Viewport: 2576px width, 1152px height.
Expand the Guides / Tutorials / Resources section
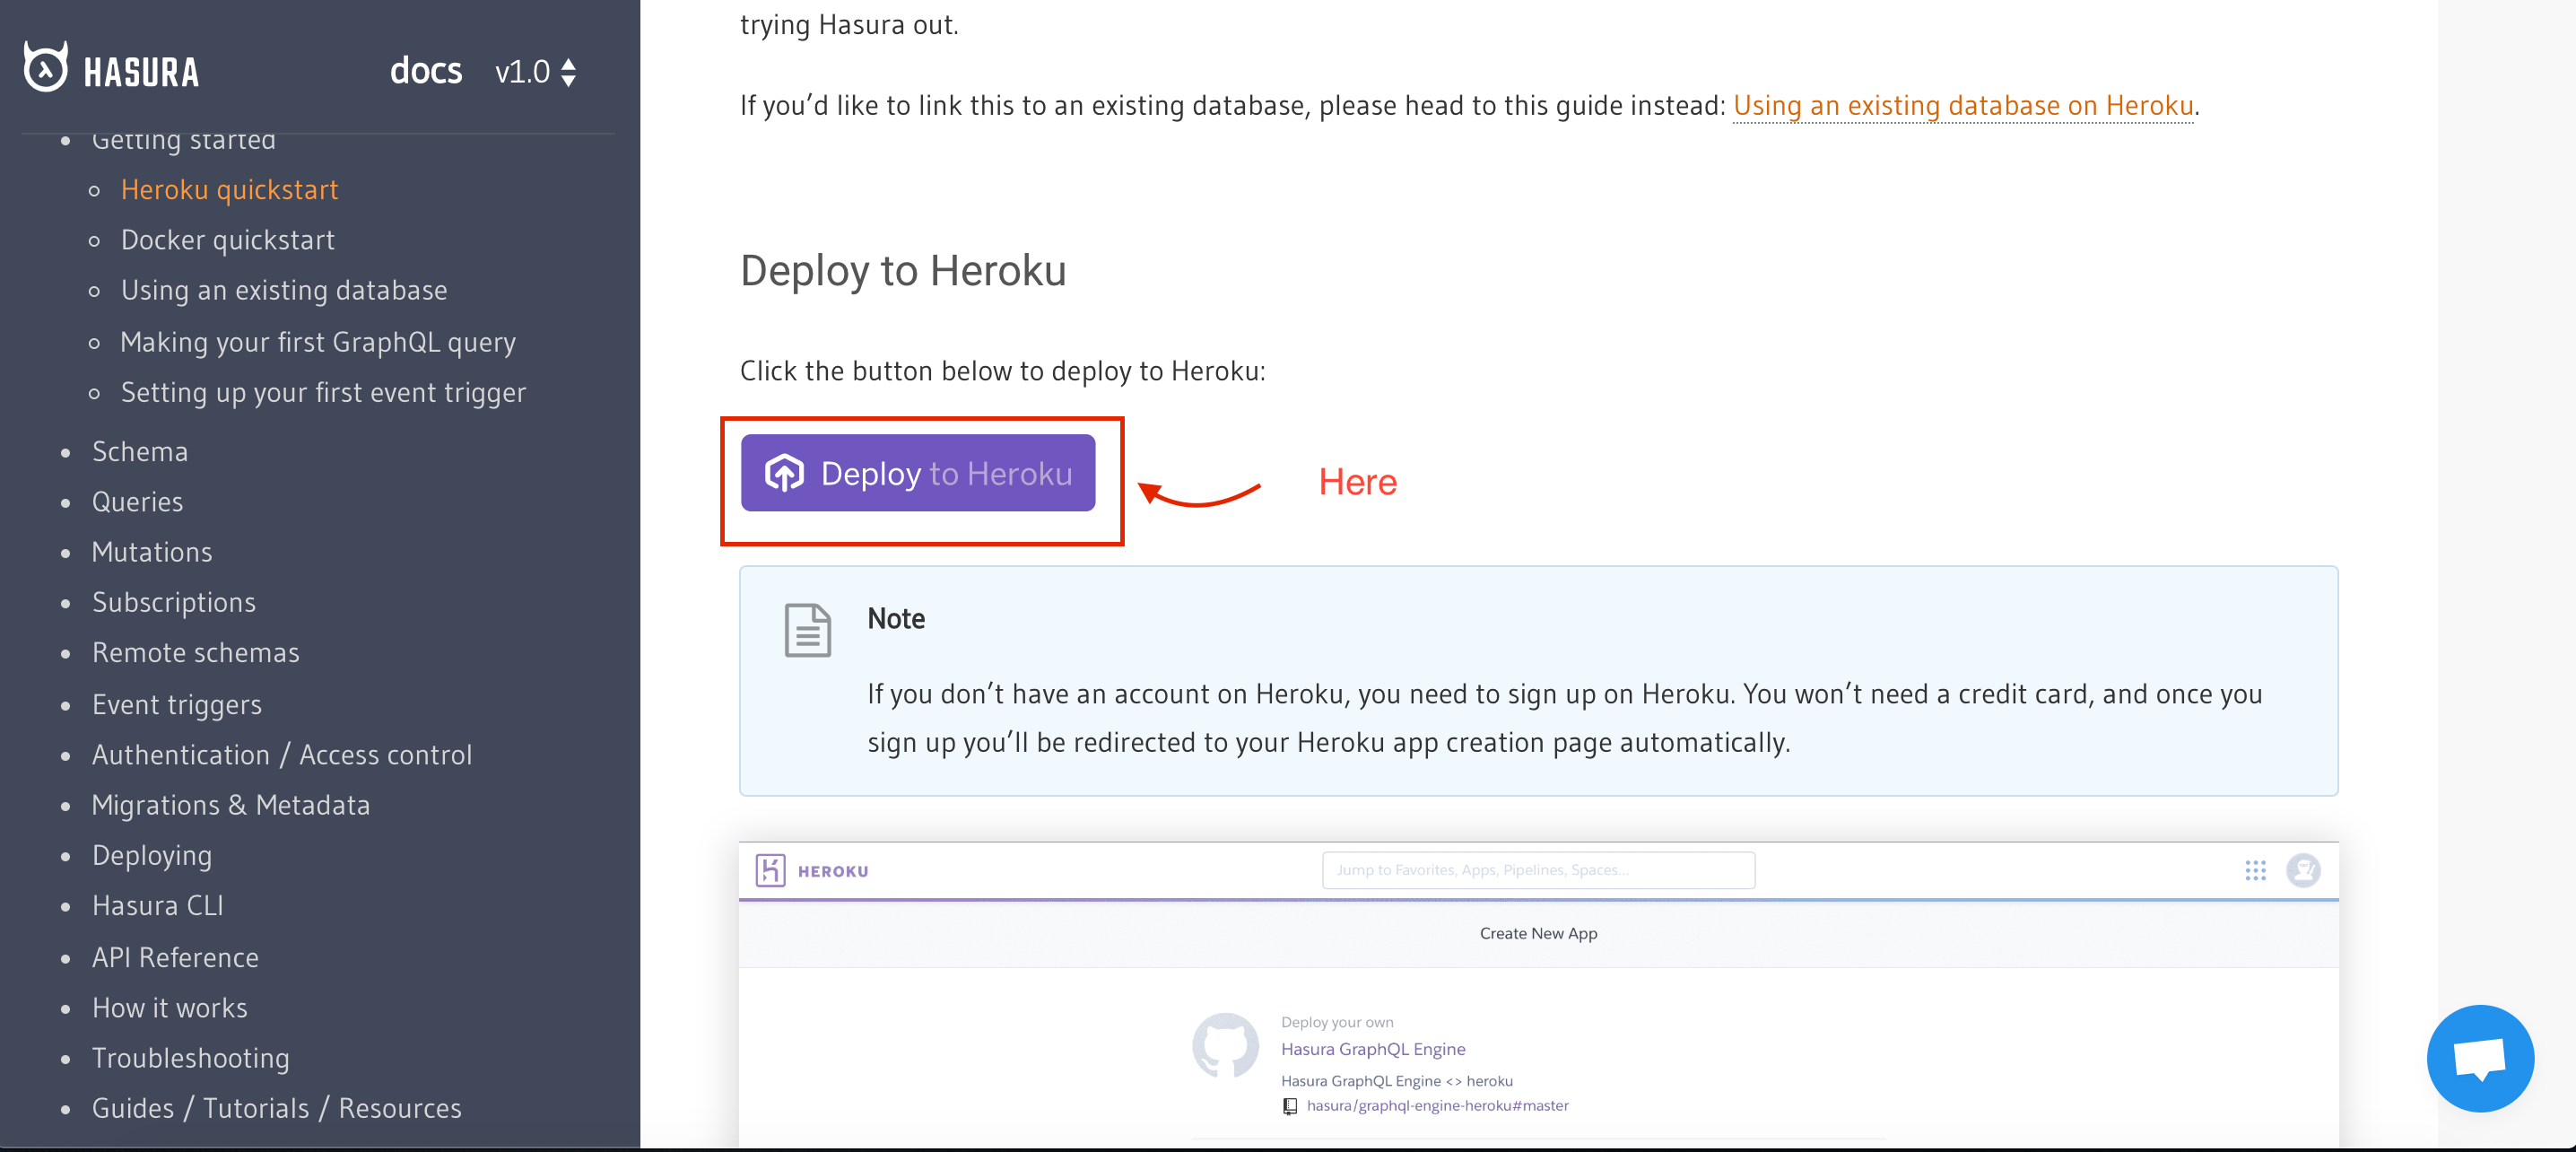click(277, 1108)
